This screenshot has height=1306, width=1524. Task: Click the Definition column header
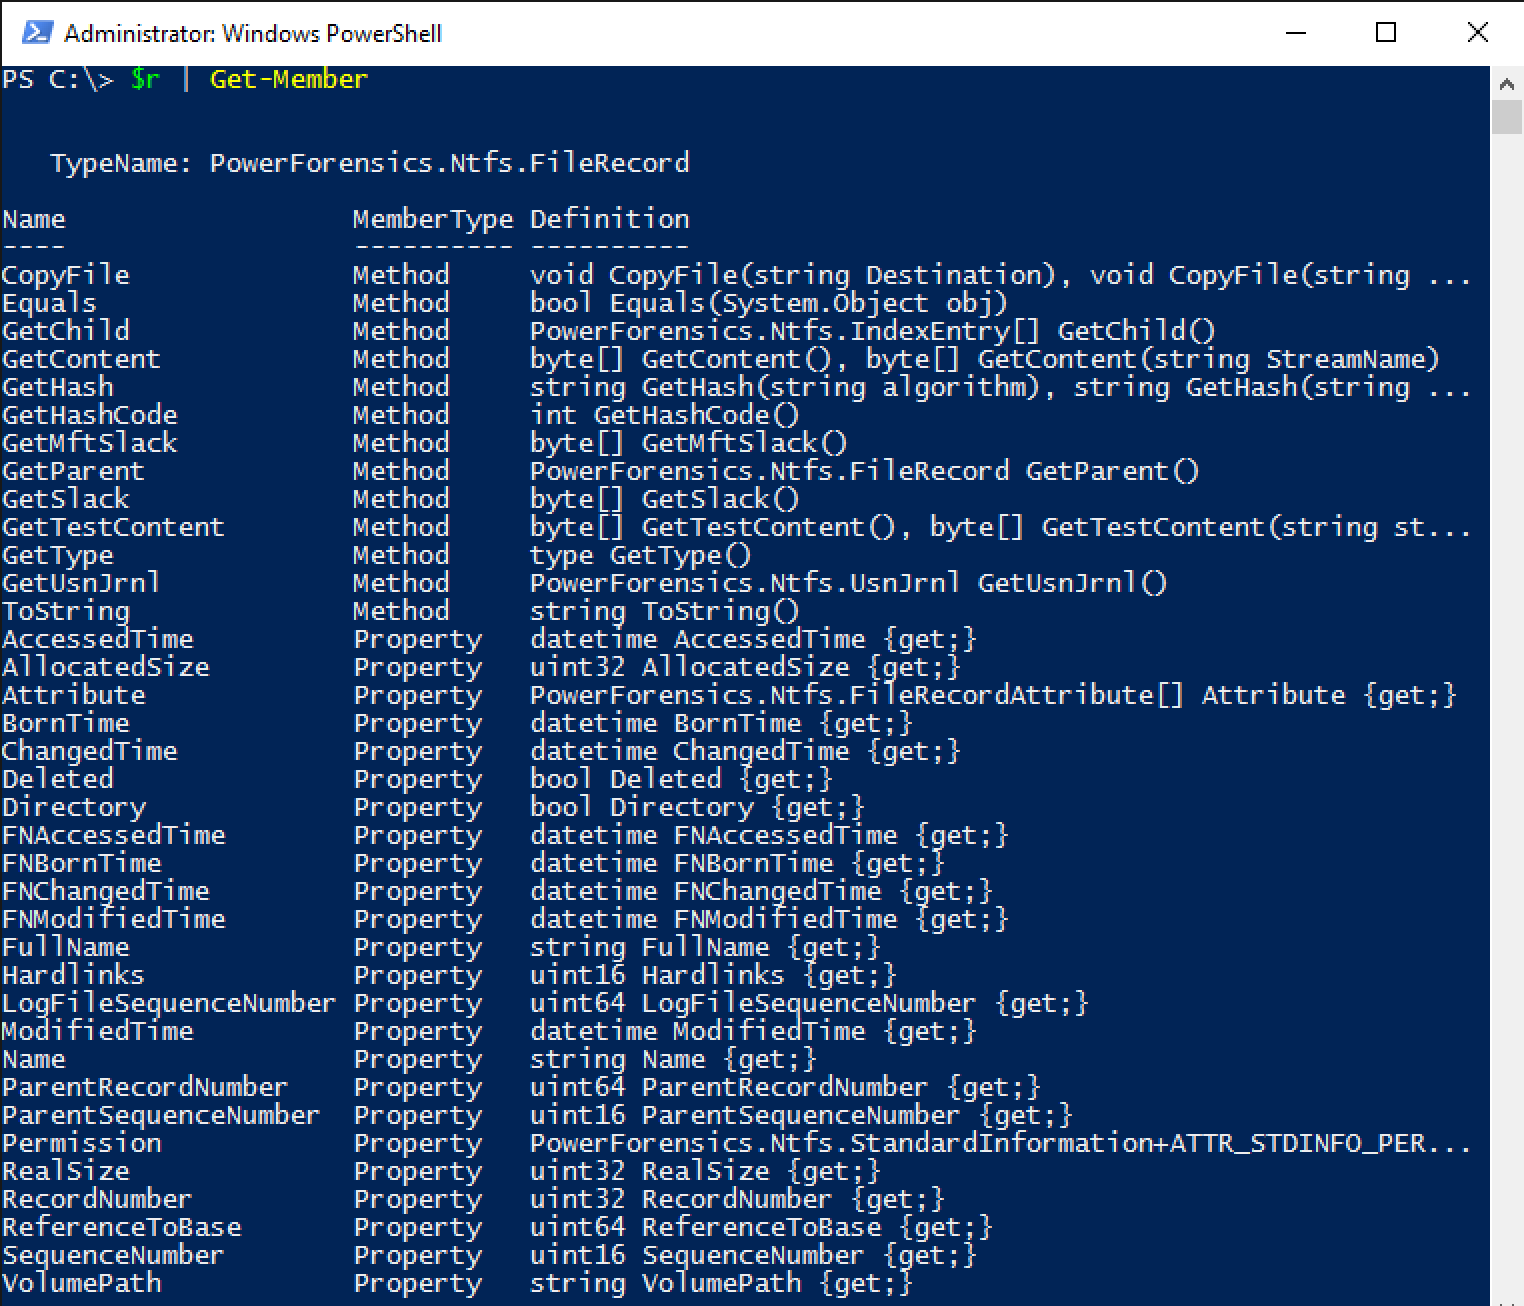point(610,219)
